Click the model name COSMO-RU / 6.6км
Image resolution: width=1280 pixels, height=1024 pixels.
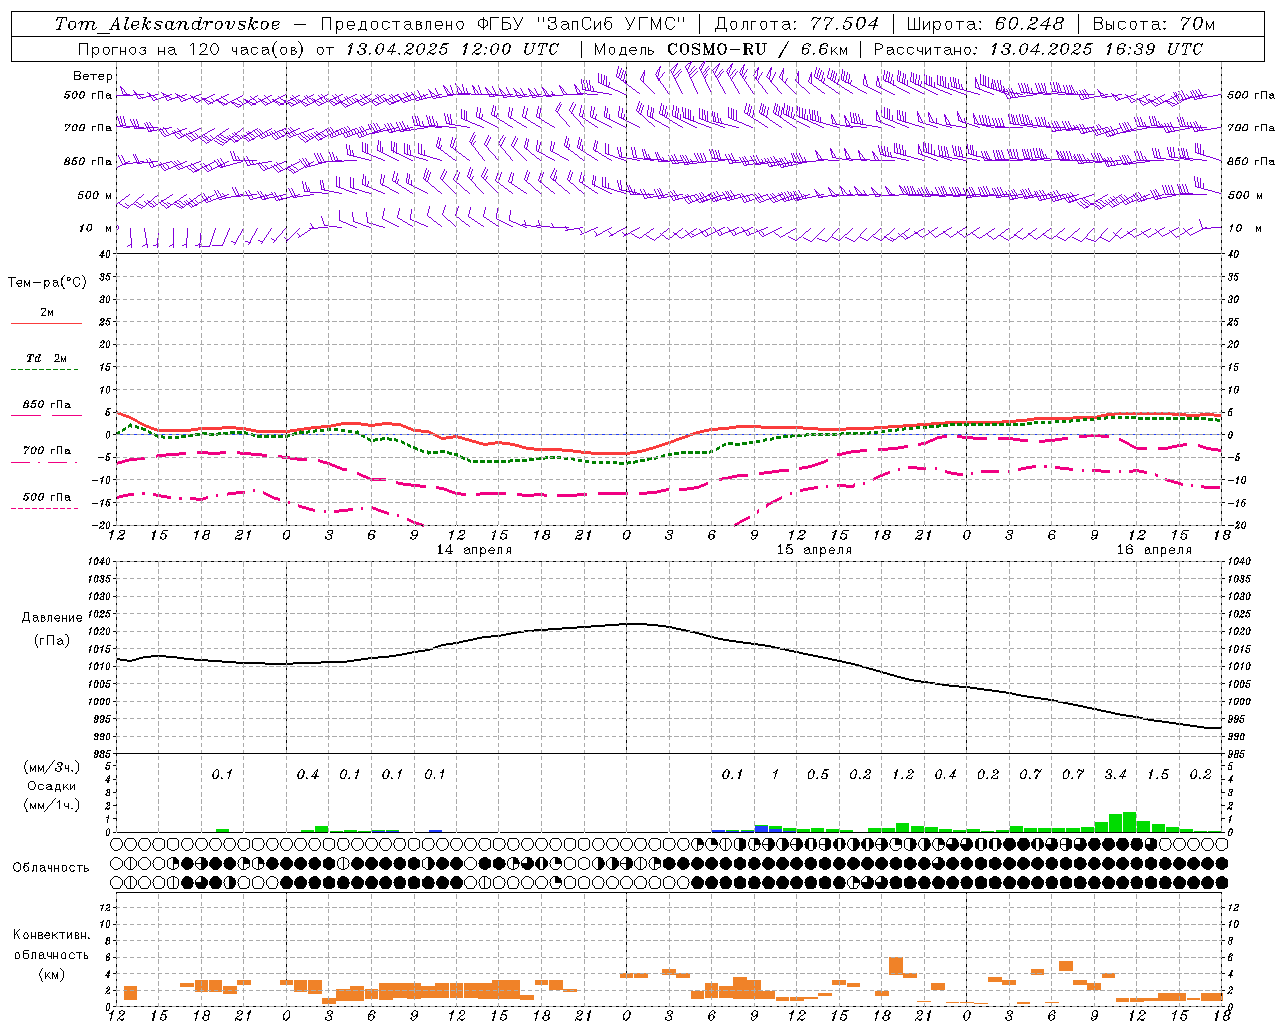tap(758, 49)
